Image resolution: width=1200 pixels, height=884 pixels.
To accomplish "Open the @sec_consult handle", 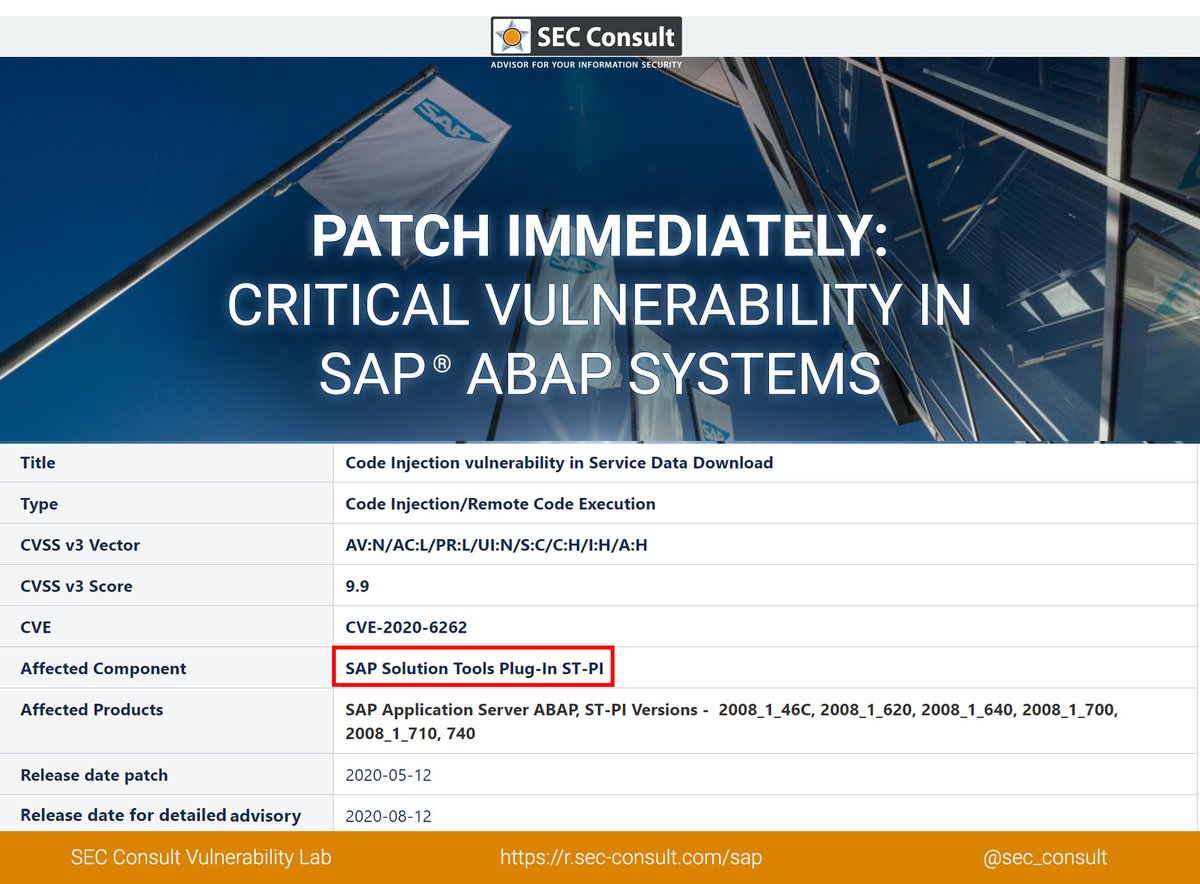I will (1045, 858).
